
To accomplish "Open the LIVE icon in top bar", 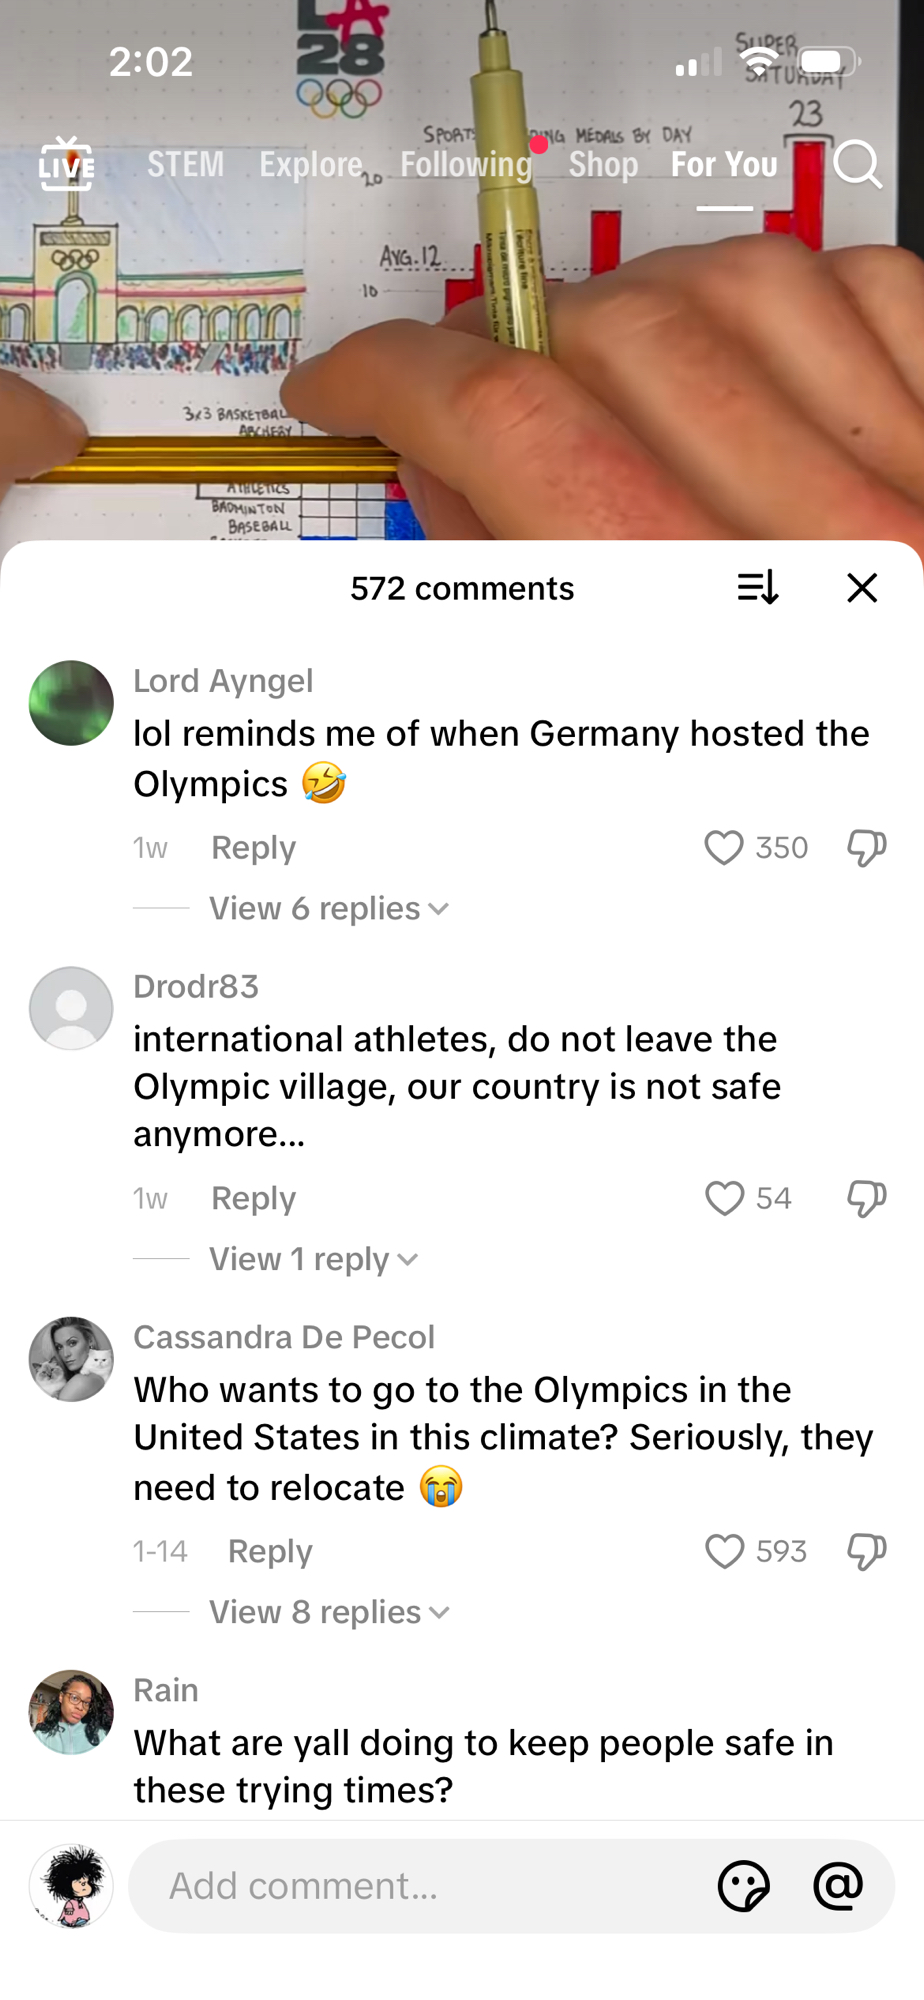I will point(66,165).
